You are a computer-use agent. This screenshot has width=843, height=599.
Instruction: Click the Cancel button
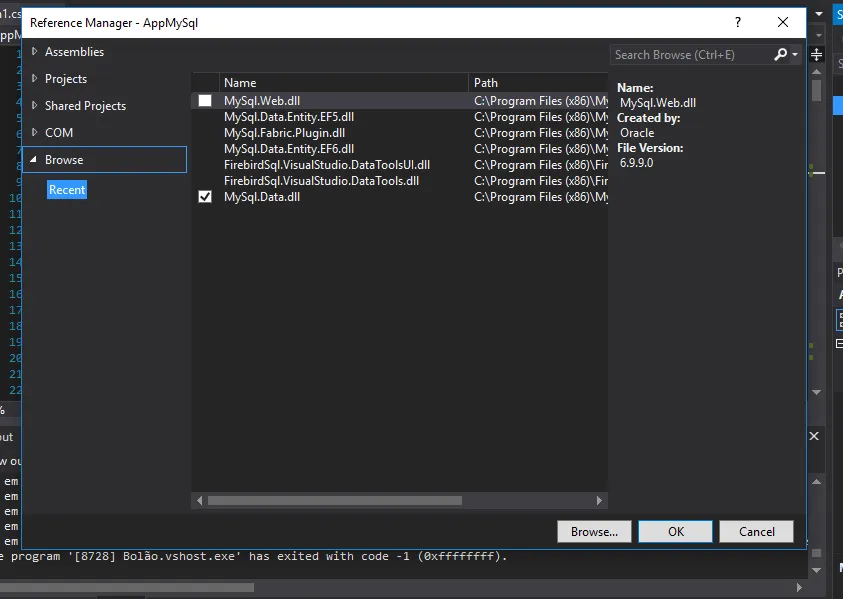coord(755,532)
